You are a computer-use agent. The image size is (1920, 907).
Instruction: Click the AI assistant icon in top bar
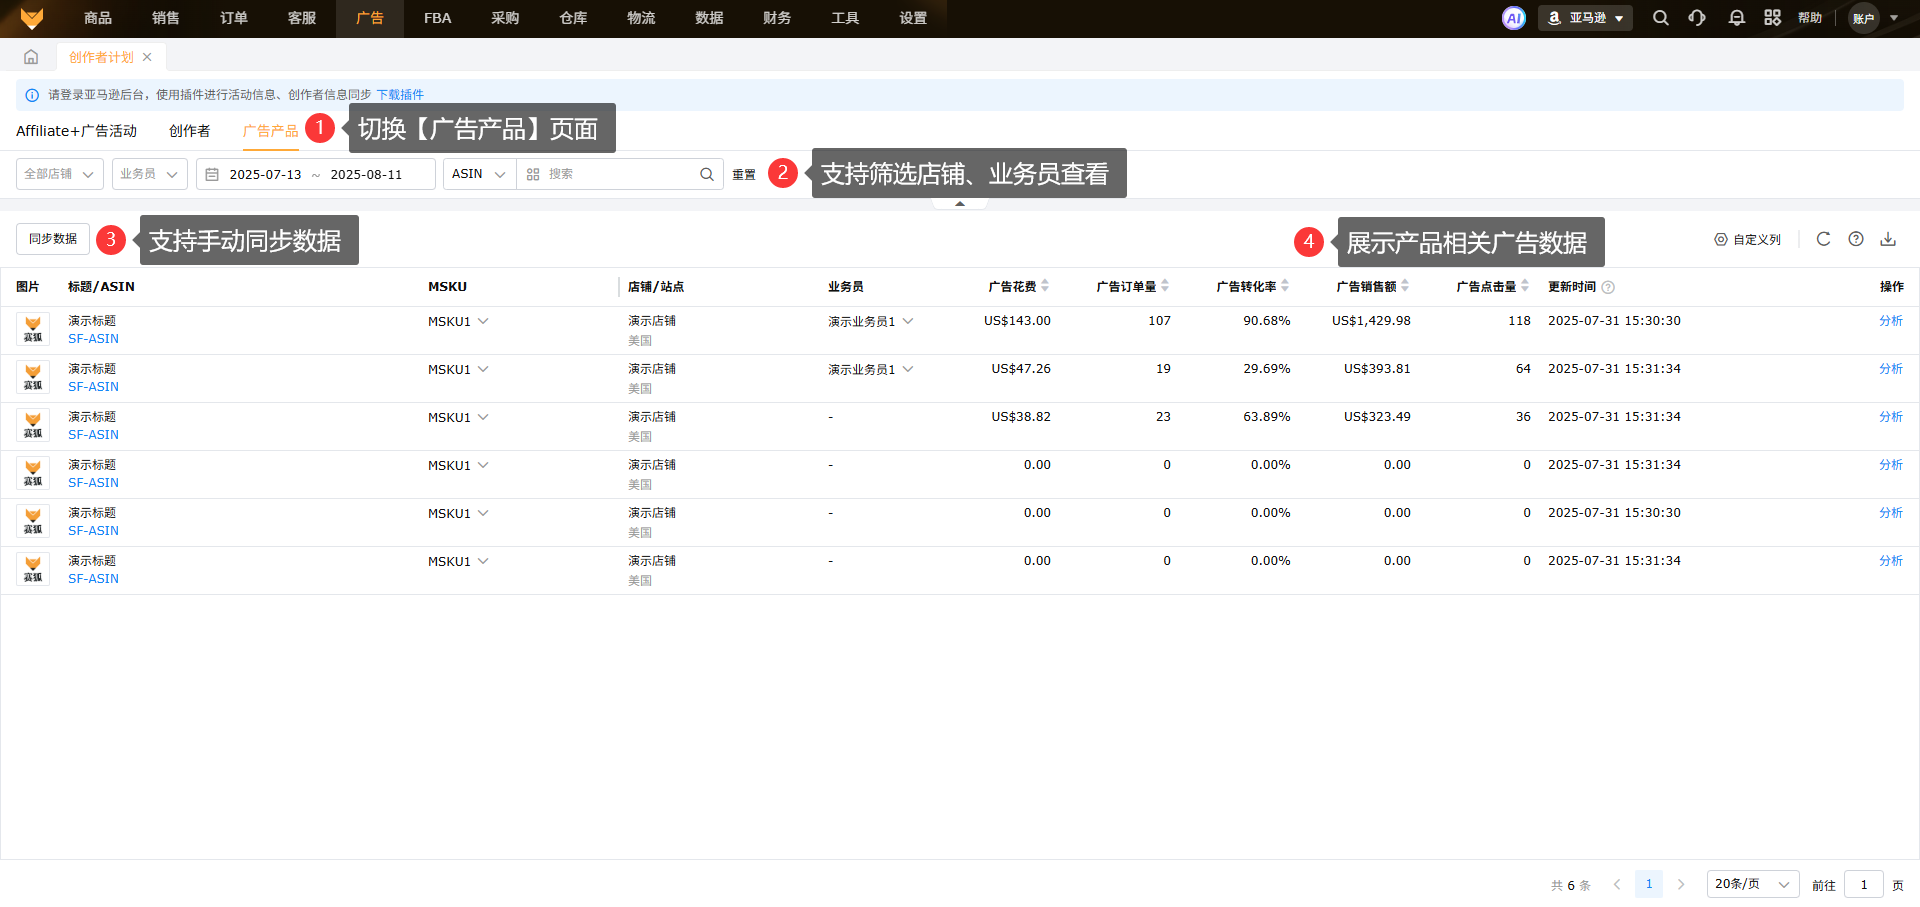click(1513, 18)
